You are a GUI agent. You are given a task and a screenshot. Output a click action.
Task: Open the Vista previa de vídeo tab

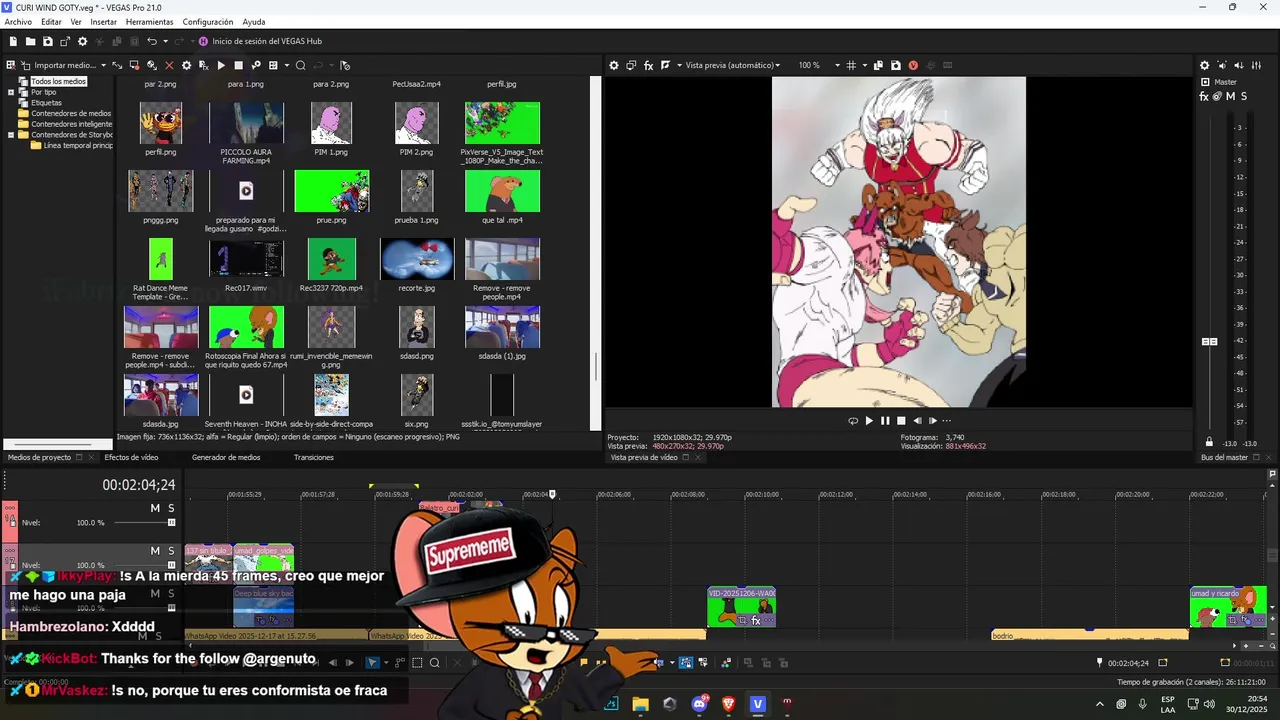[x=643, y=457]
